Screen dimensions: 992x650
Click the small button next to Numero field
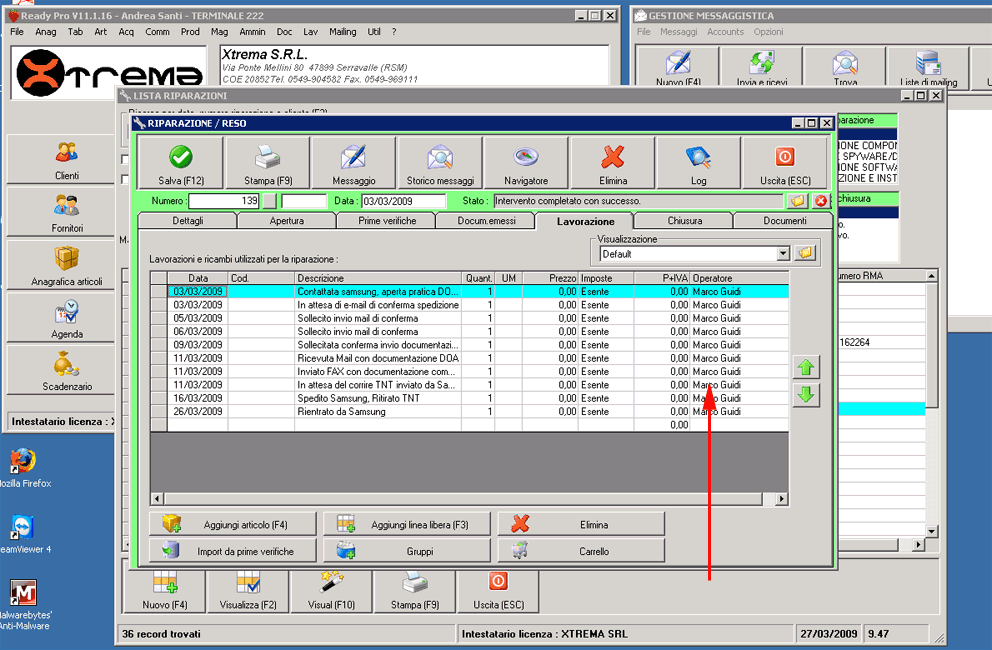click(270, 201)
